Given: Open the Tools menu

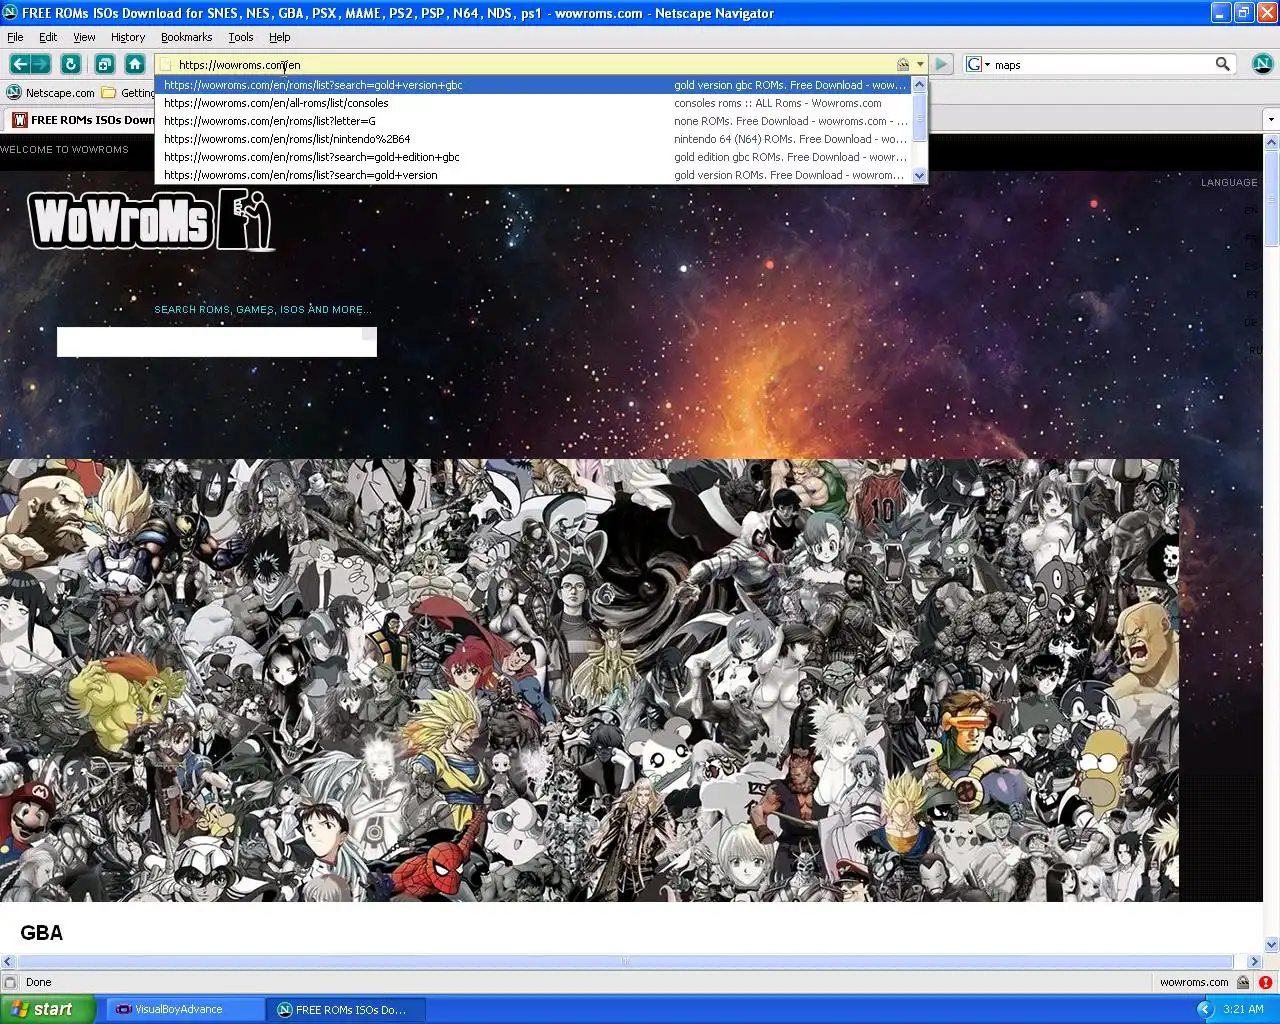Looking at the screenshot, I should pos(241,37).
